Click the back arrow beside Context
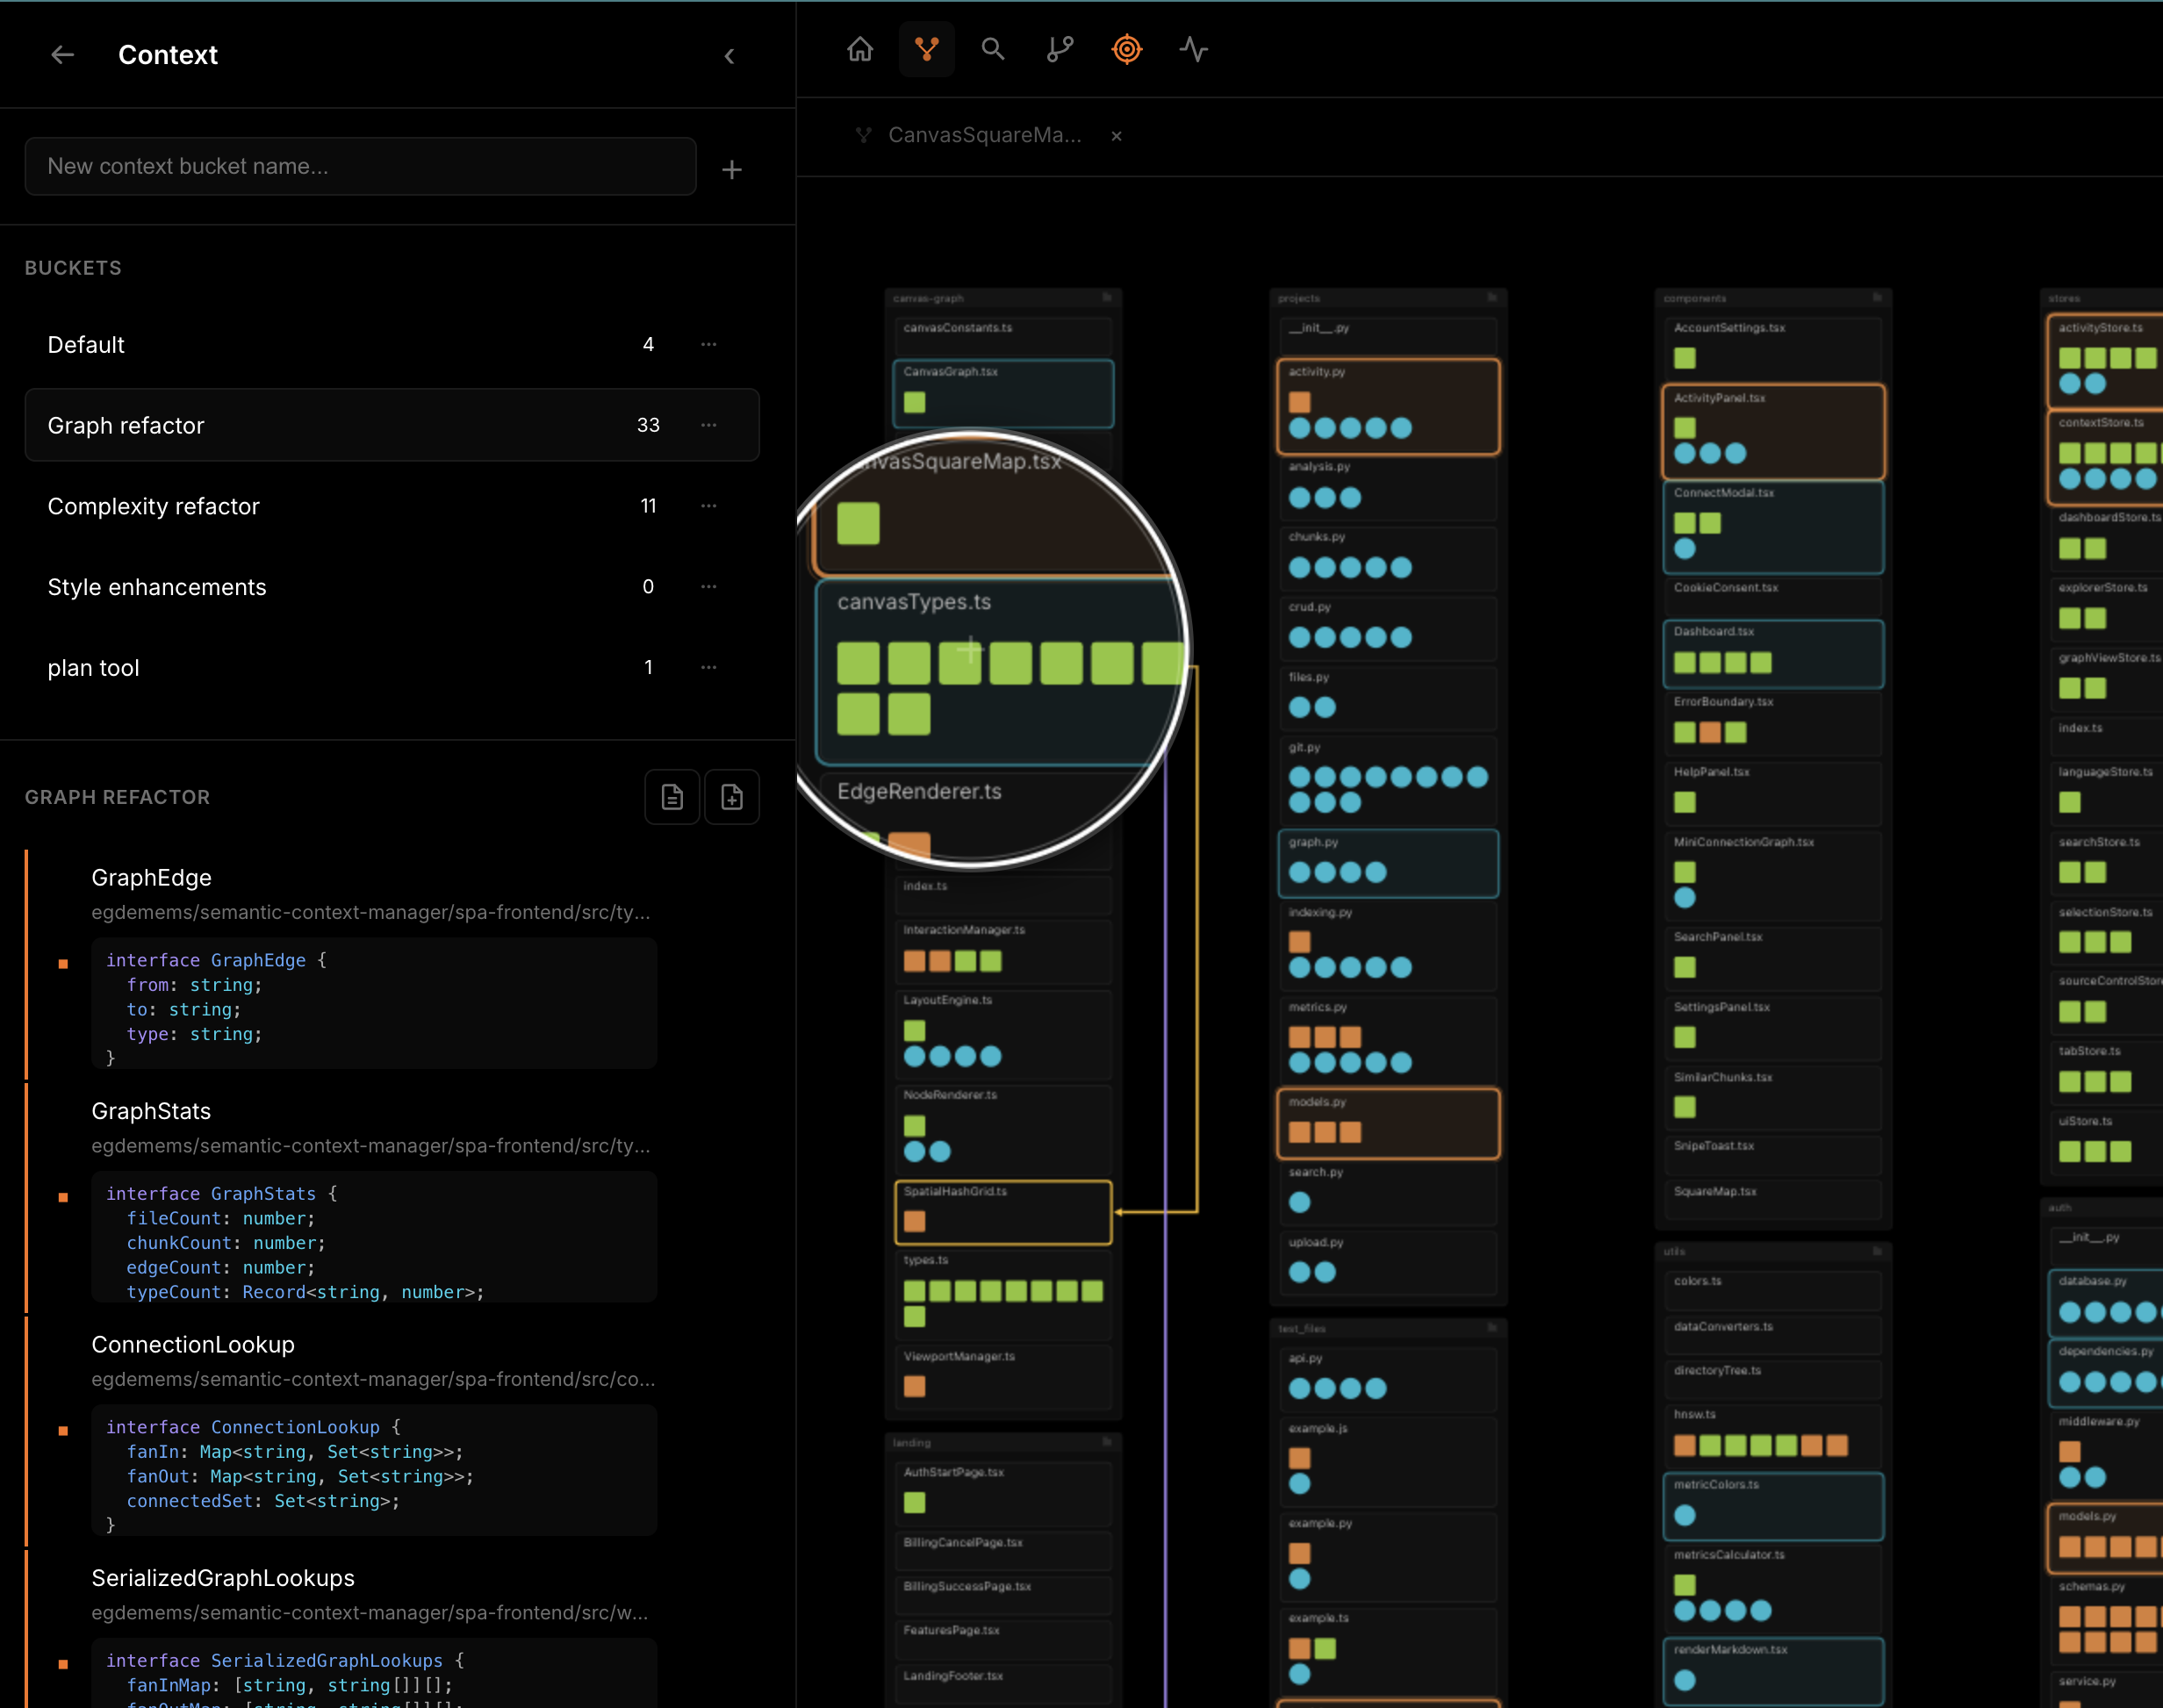The width and height of the screenshot is (2163, 1708). pyautogui.click(x=62, y=55)
